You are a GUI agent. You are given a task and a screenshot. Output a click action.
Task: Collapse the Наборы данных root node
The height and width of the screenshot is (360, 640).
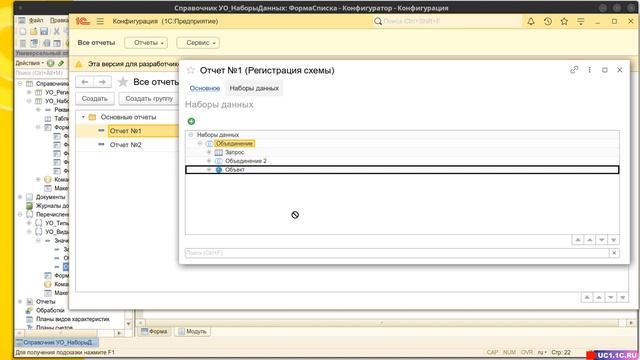191,134
